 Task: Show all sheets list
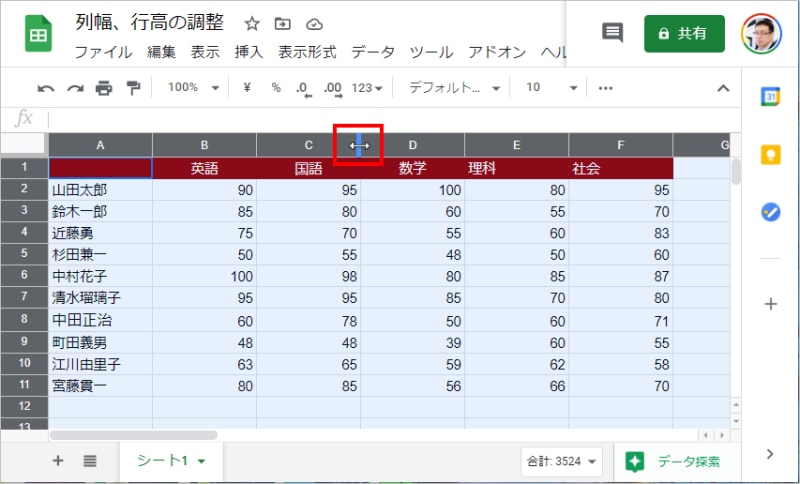coord(90,461)
